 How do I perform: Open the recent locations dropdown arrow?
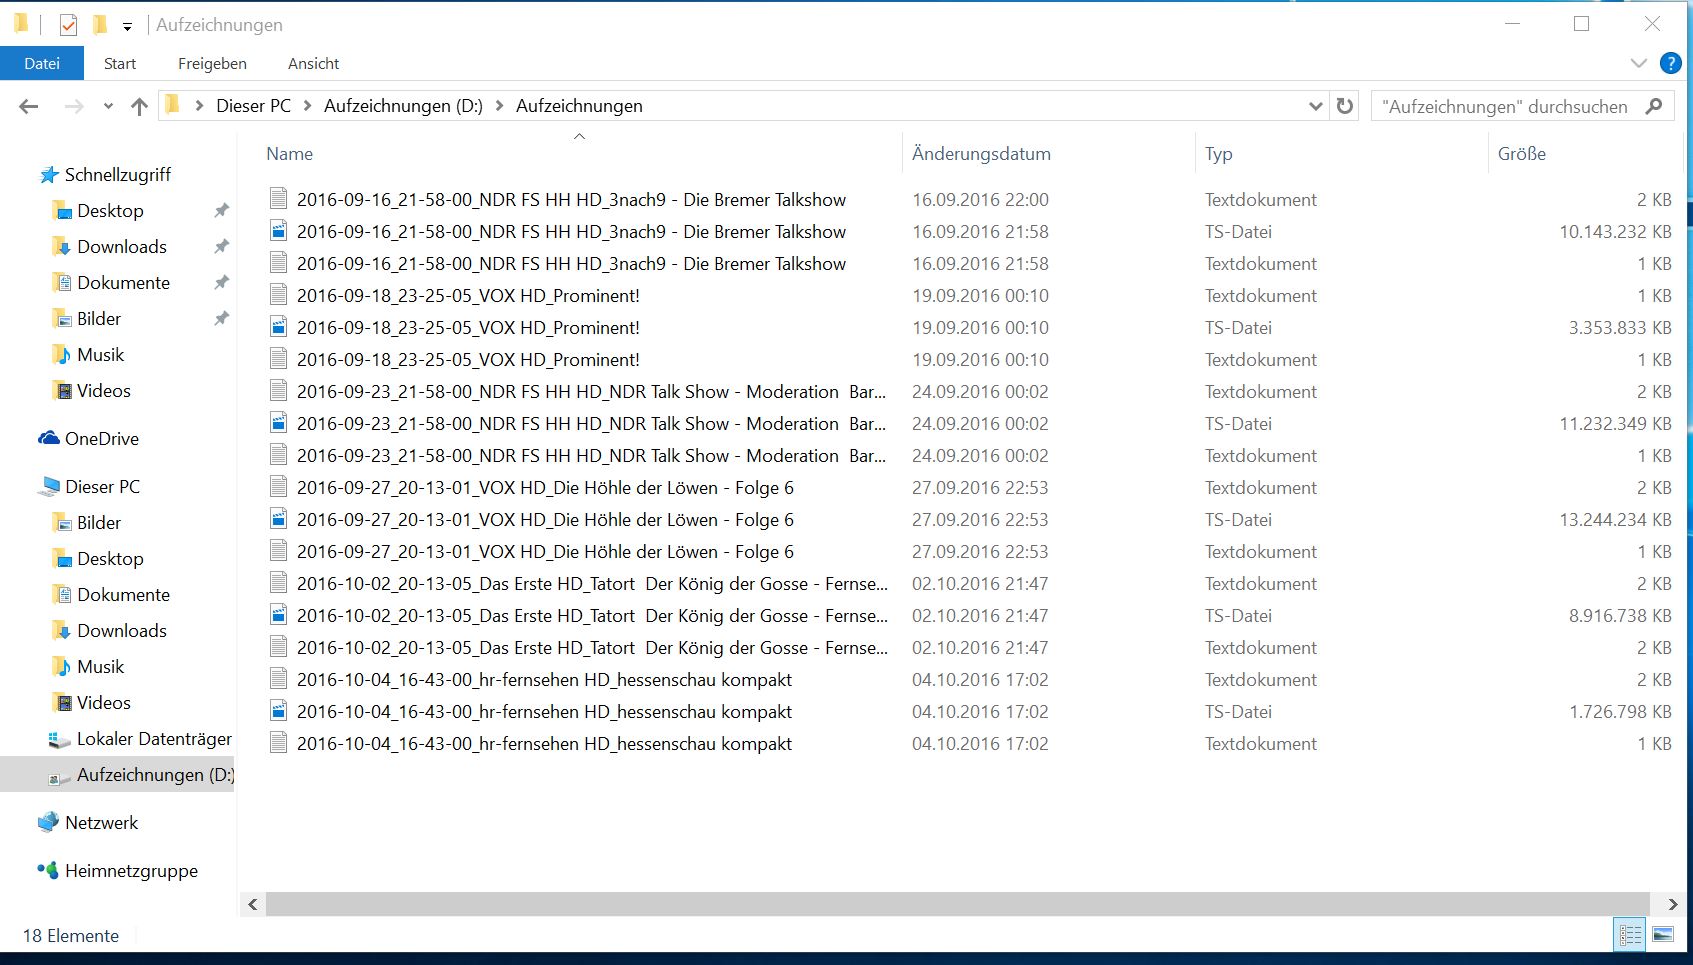tap(108, 107)
